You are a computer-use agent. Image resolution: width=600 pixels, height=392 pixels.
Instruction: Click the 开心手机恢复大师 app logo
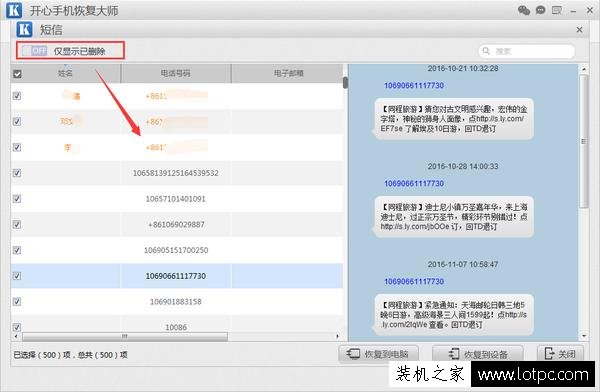coord(14,10)
